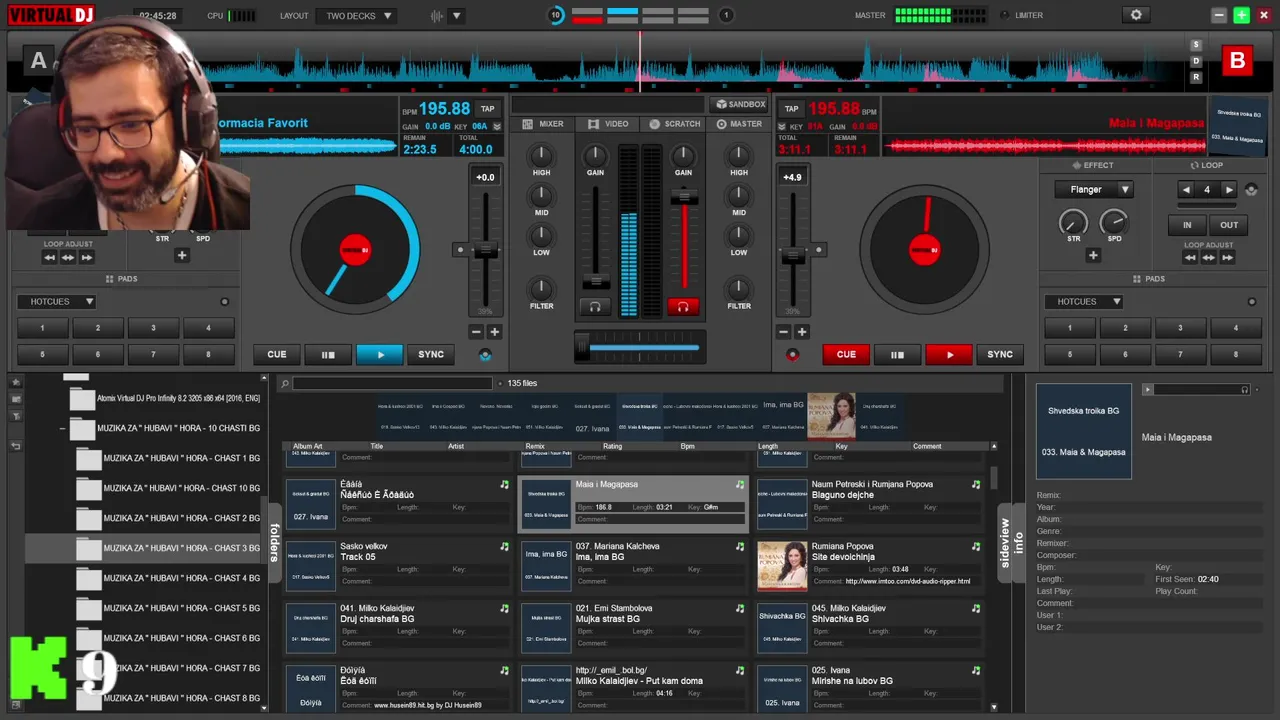Click the blue play button on deck A

pyautogui.click(x=380, y=354)
